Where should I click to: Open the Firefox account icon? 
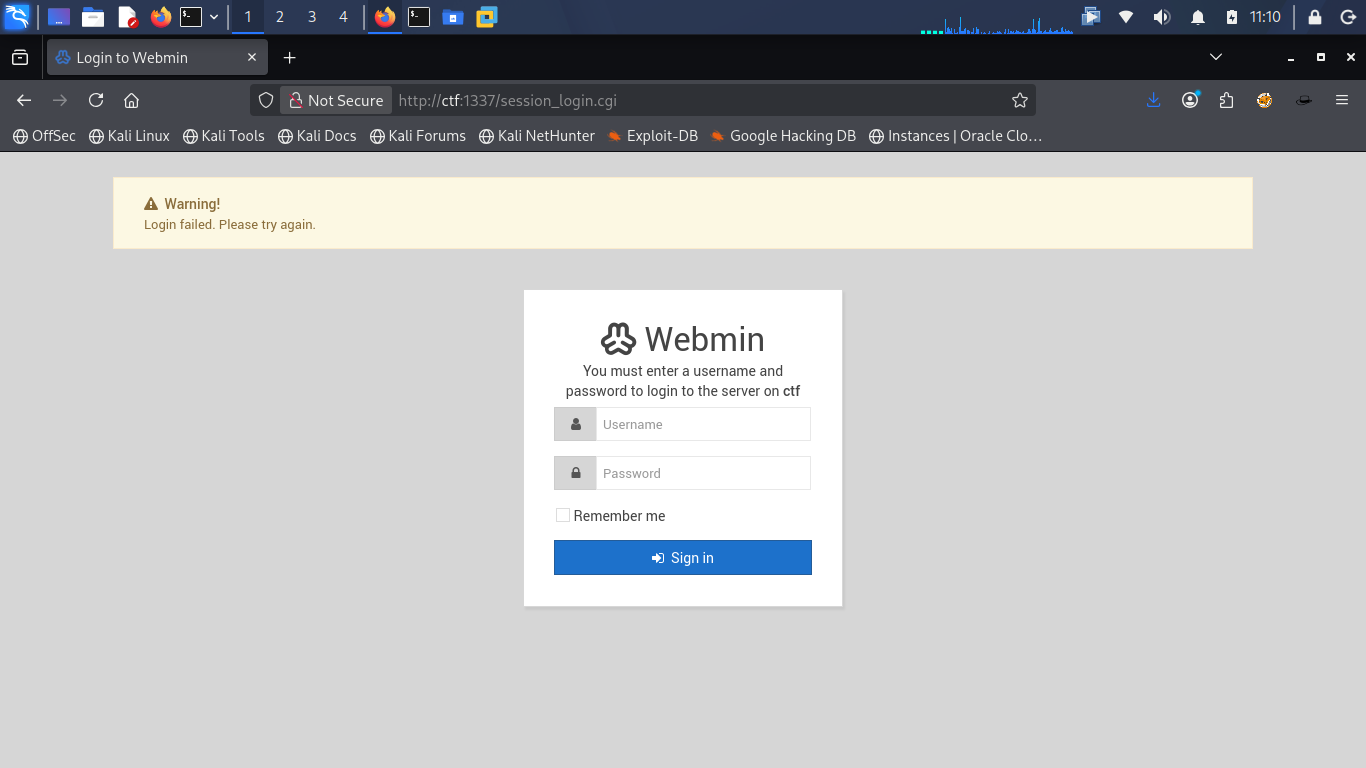[1190, 100]
